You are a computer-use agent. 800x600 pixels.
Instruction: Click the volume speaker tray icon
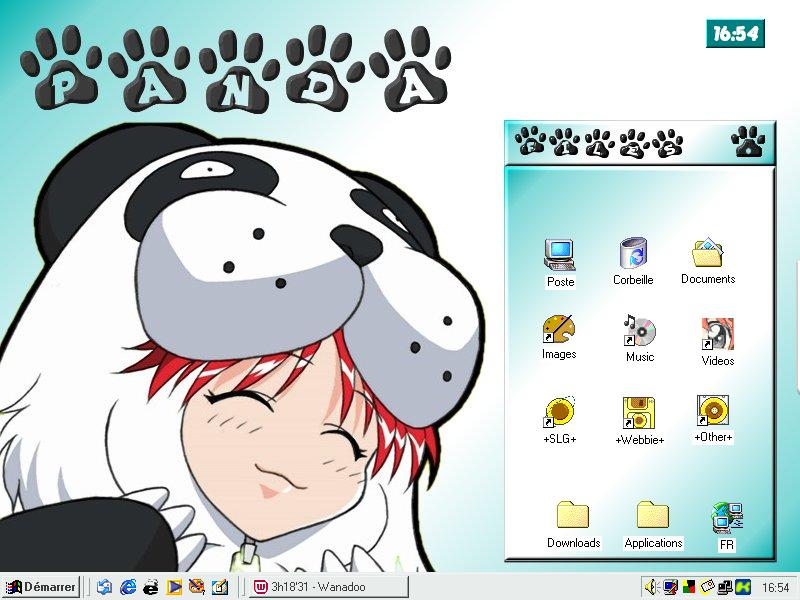(652, 587)
